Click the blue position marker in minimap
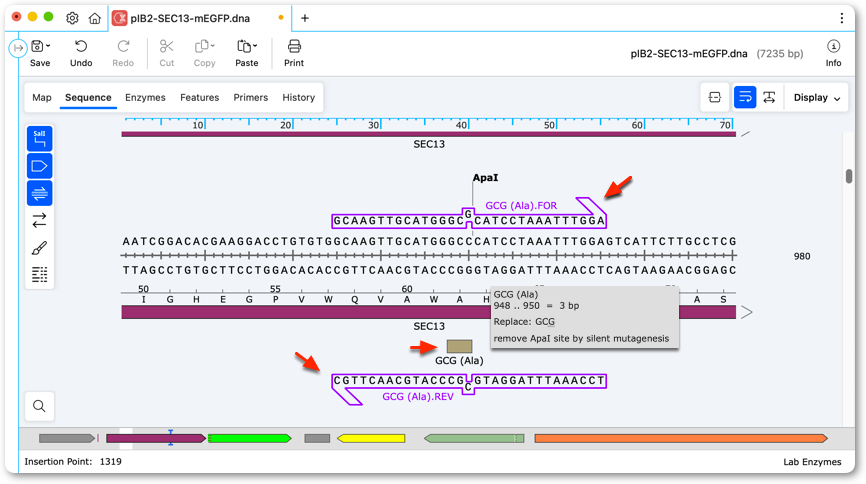The width and height of the screenshot is (866, 484). pos(171,438)
